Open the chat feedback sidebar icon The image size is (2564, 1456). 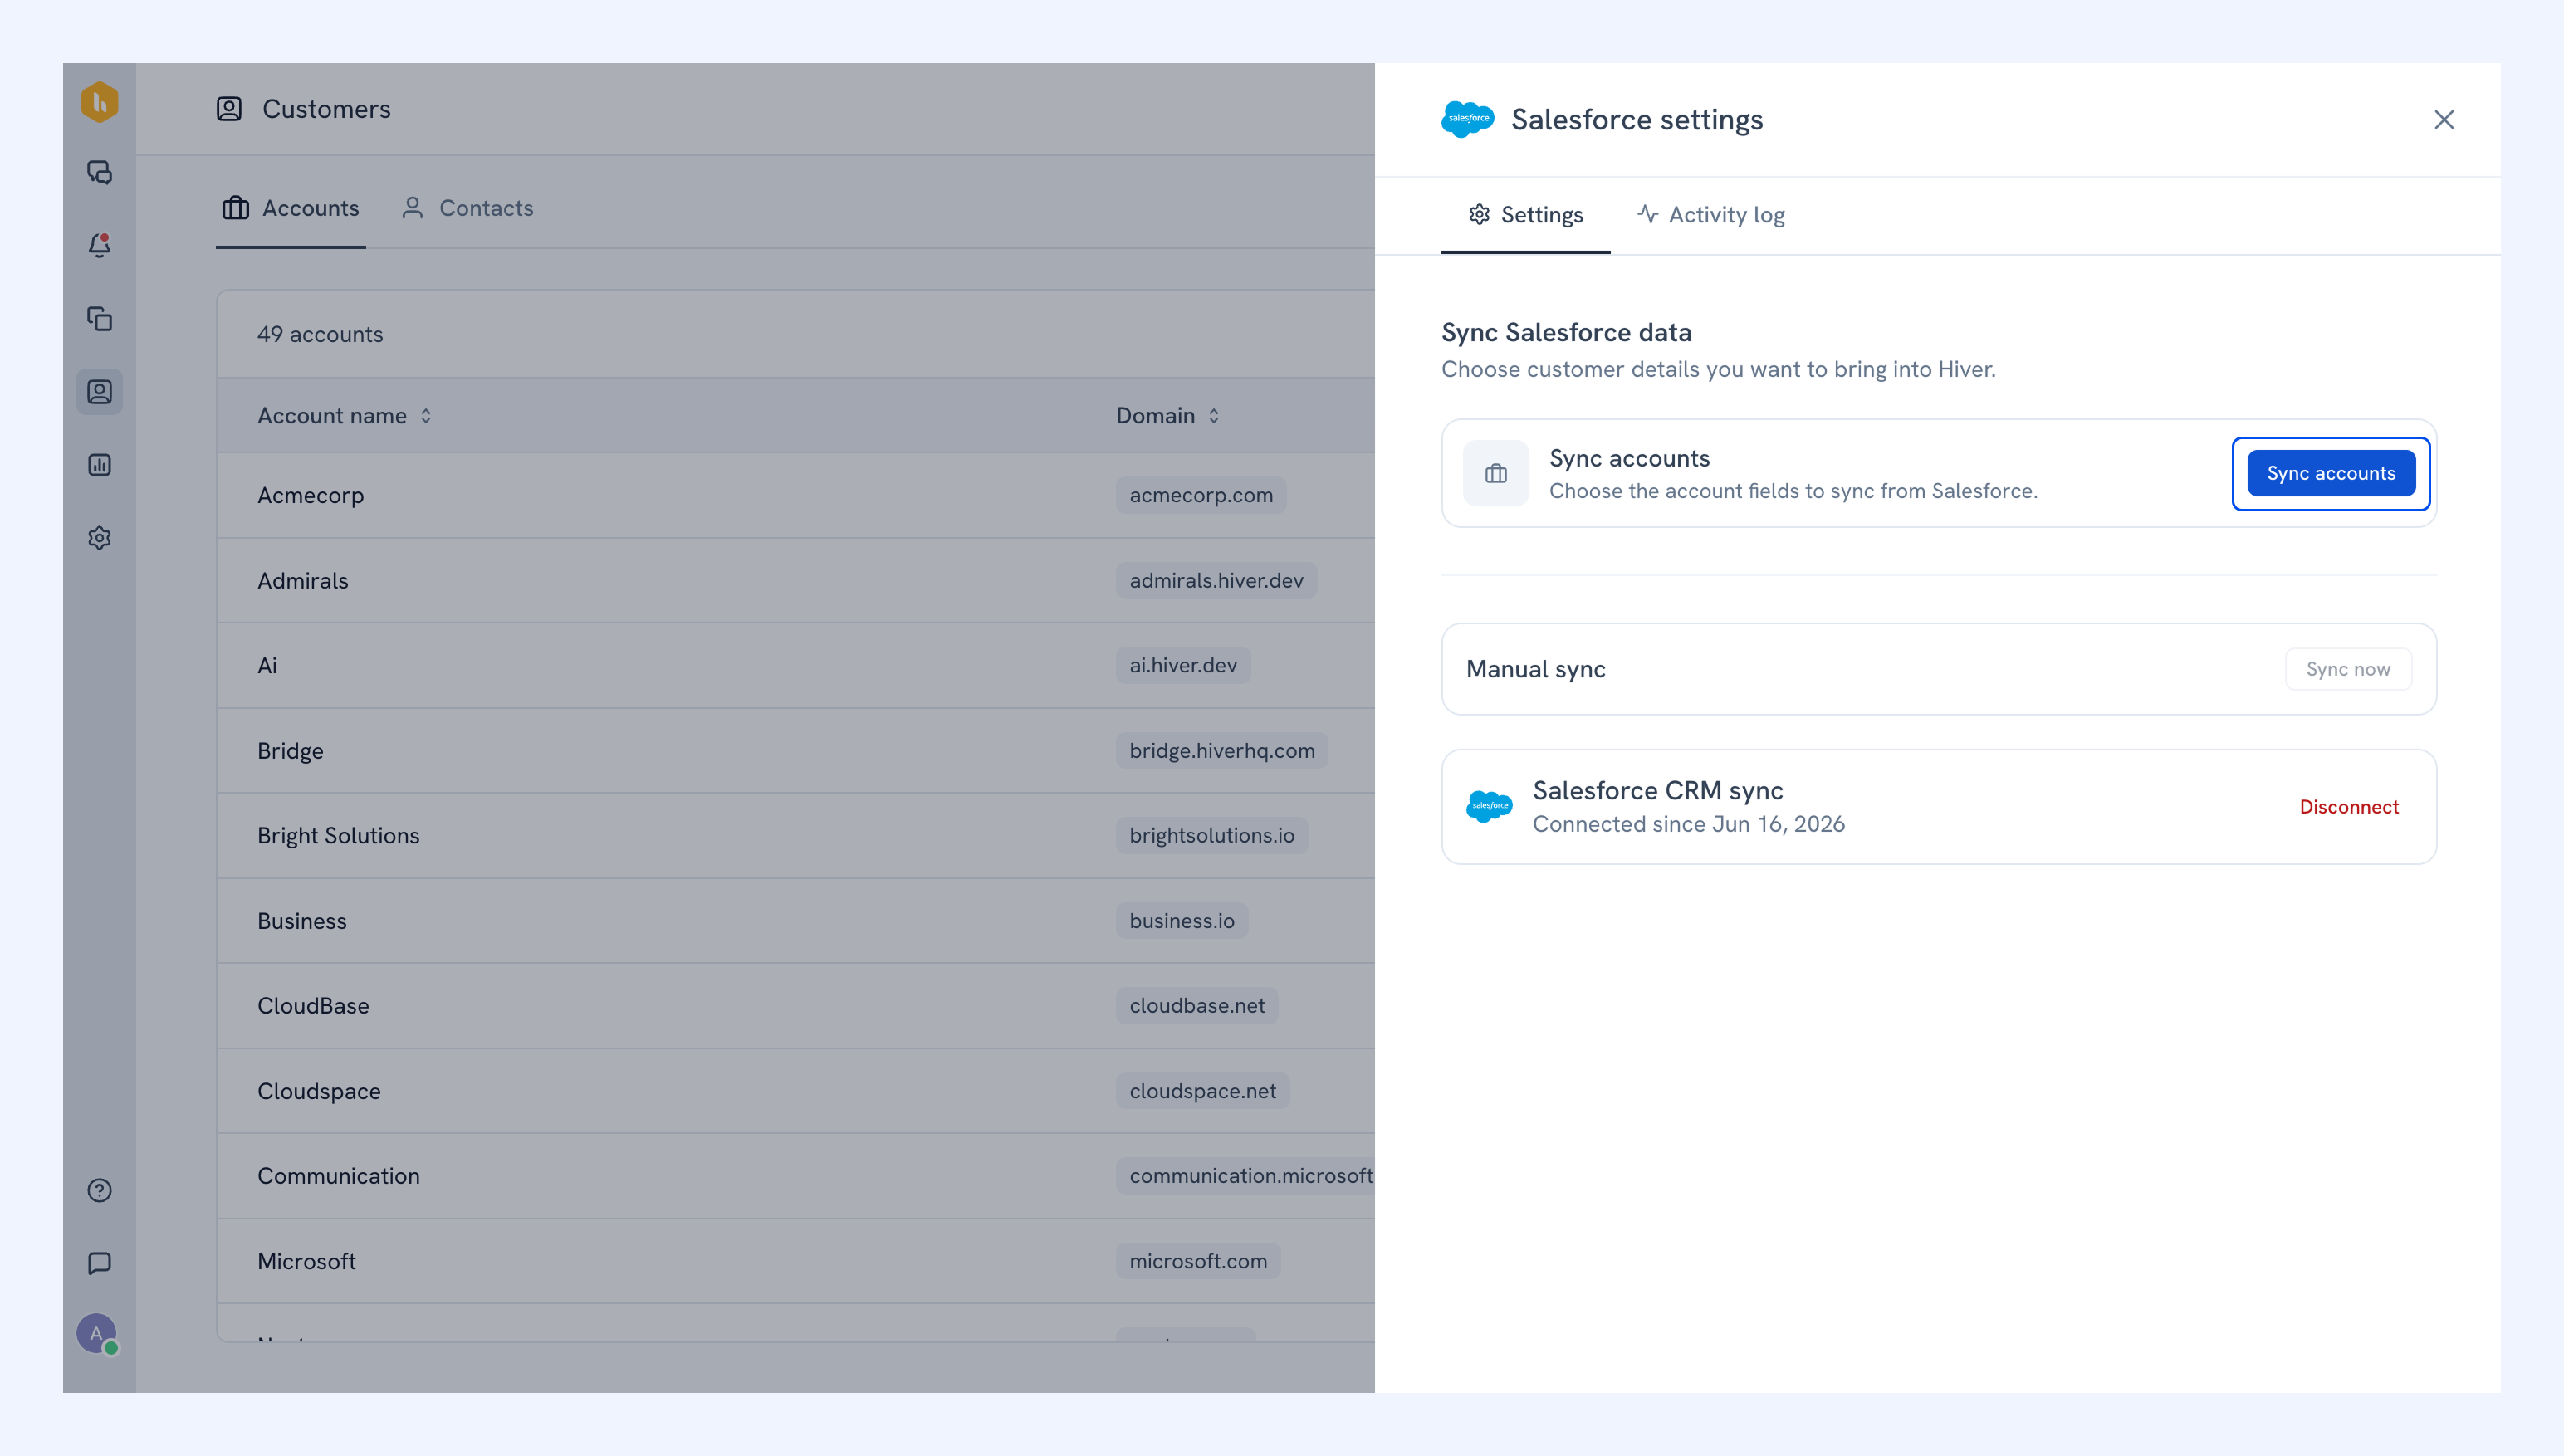(99, 1263)
